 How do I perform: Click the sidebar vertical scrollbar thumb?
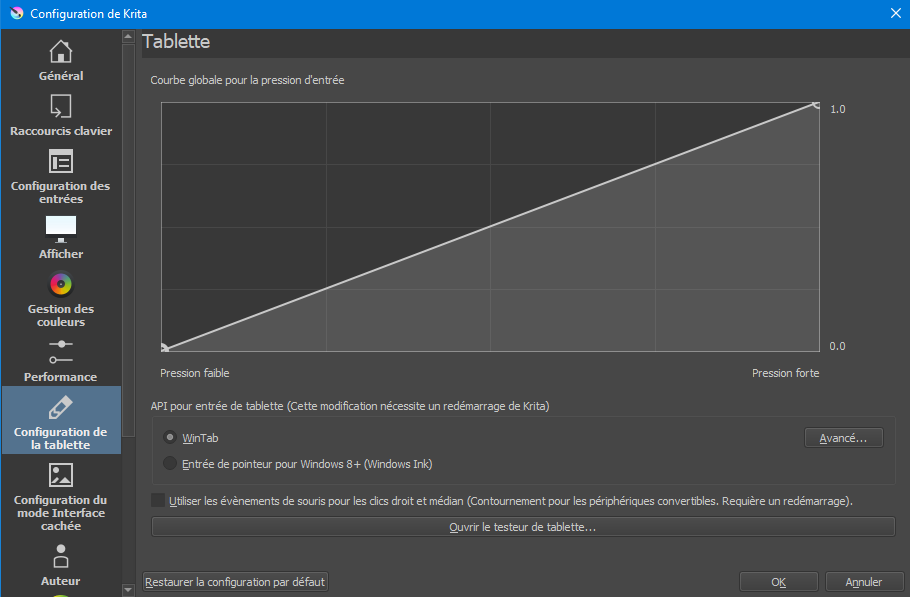[128, 240]
